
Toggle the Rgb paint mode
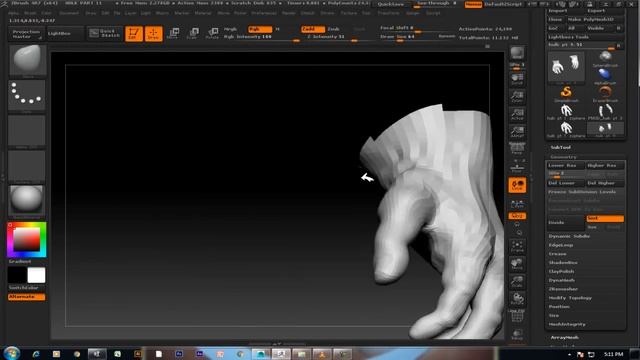click(x=260, y=29)
